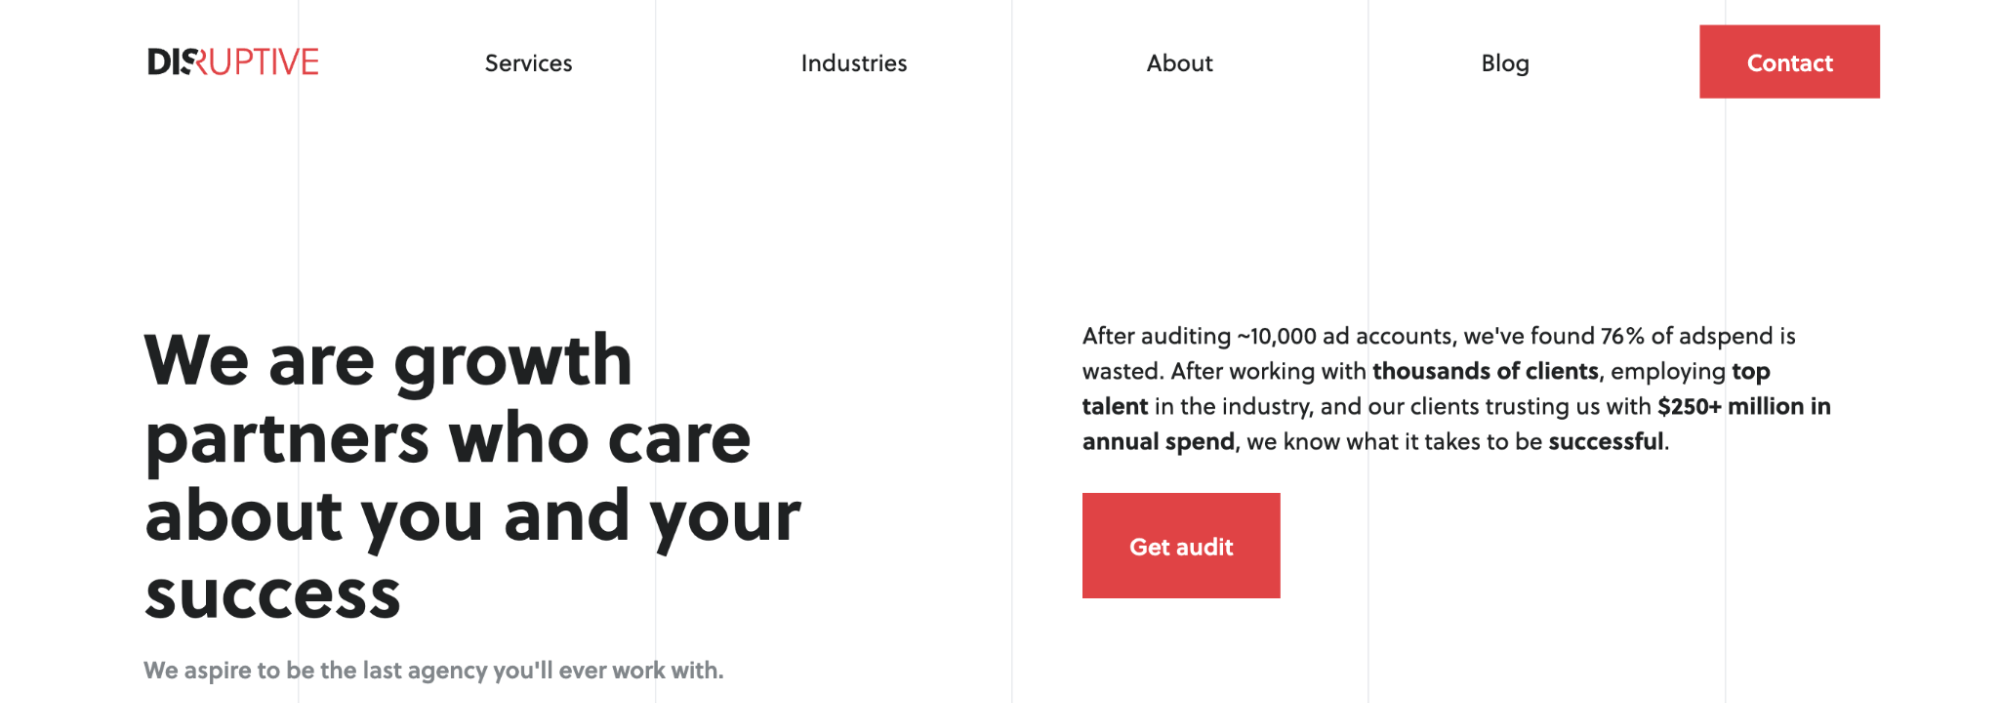This screenshot has height=703, width=1999.
Task: Click the red "RUPTIVE" part of the logo
Action: point(260,62)
